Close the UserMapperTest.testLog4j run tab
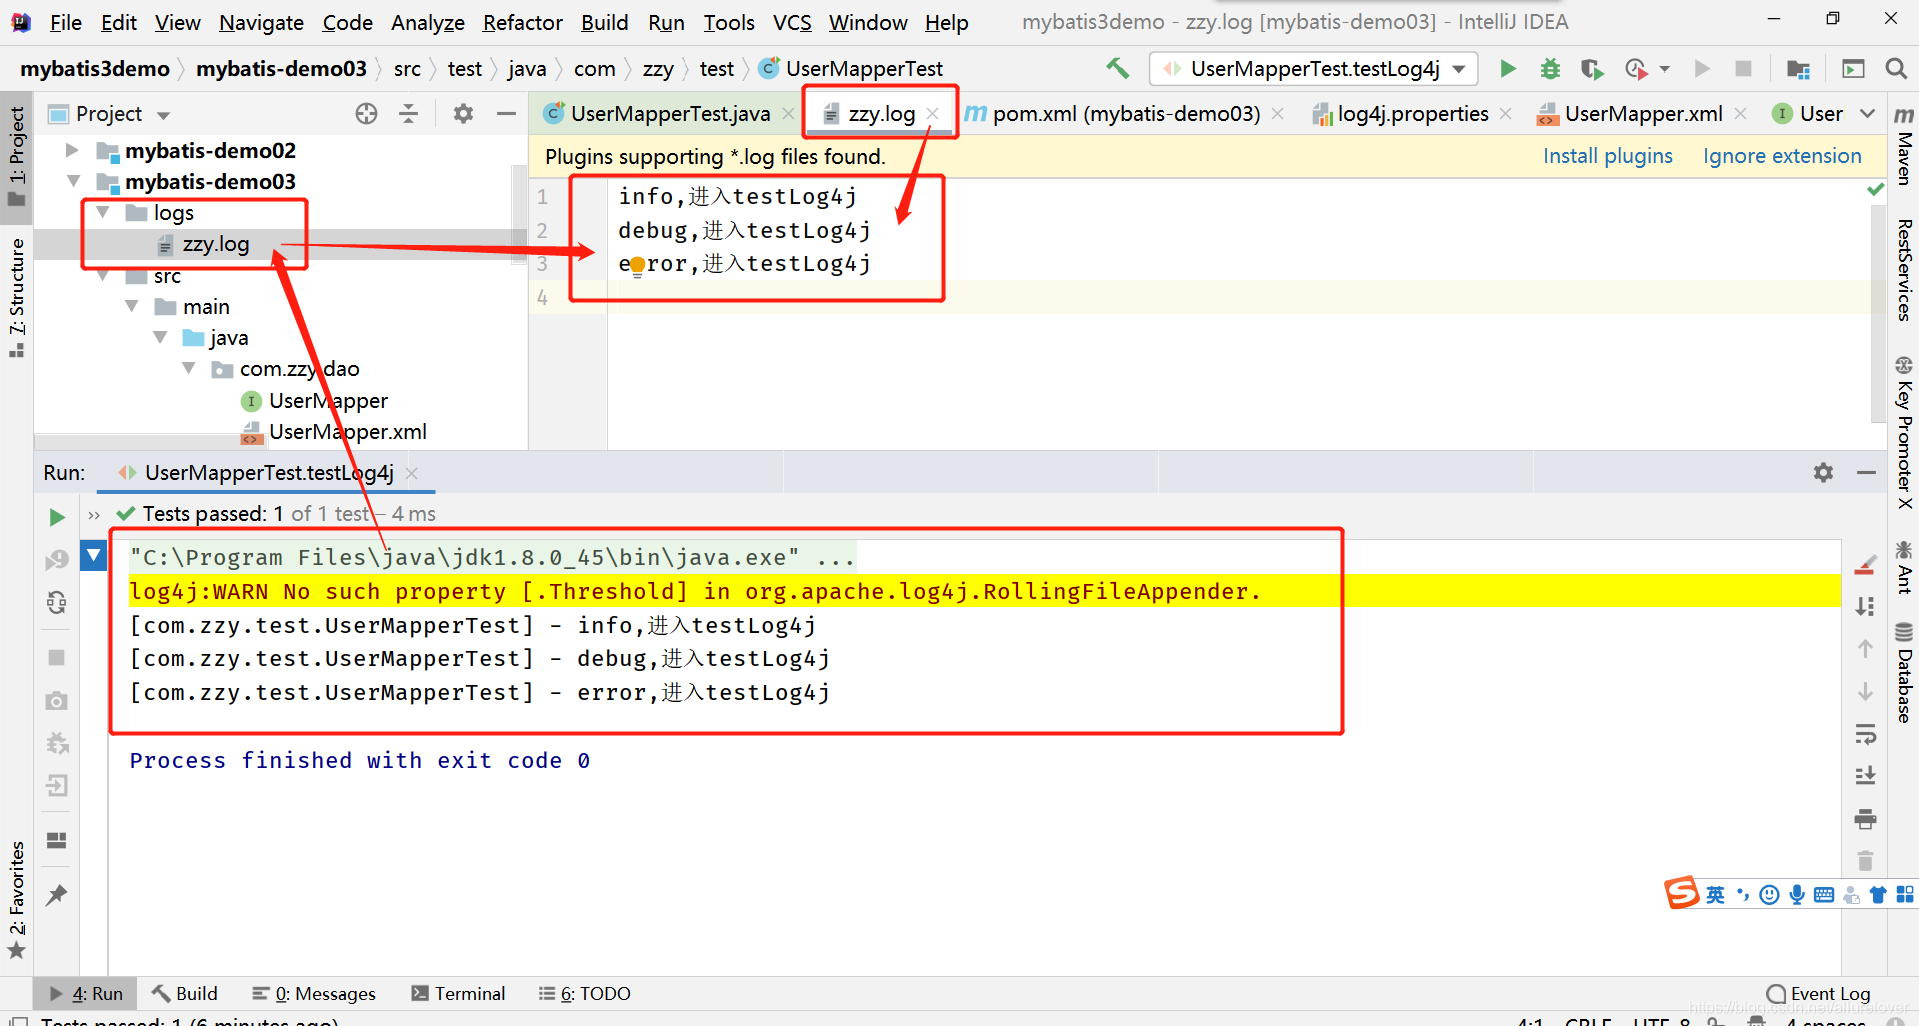Viewport: 1919px width, 1026px height. click(x=412, y=472)
